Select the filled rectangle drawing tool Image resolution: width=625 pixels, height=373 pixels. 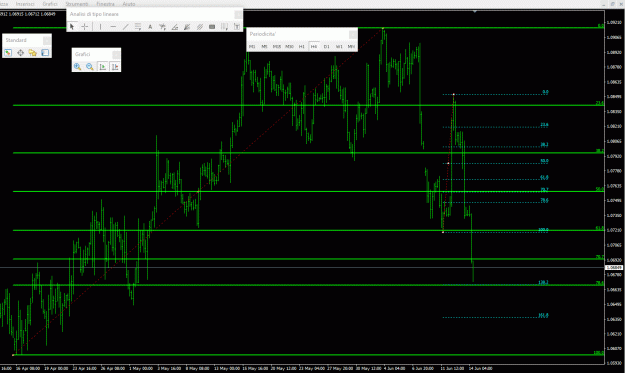[x=212, y=27]
